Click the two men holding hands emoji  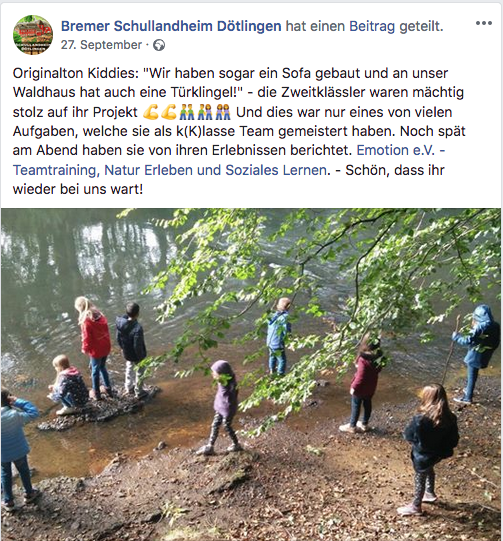[x=187, y=112]
